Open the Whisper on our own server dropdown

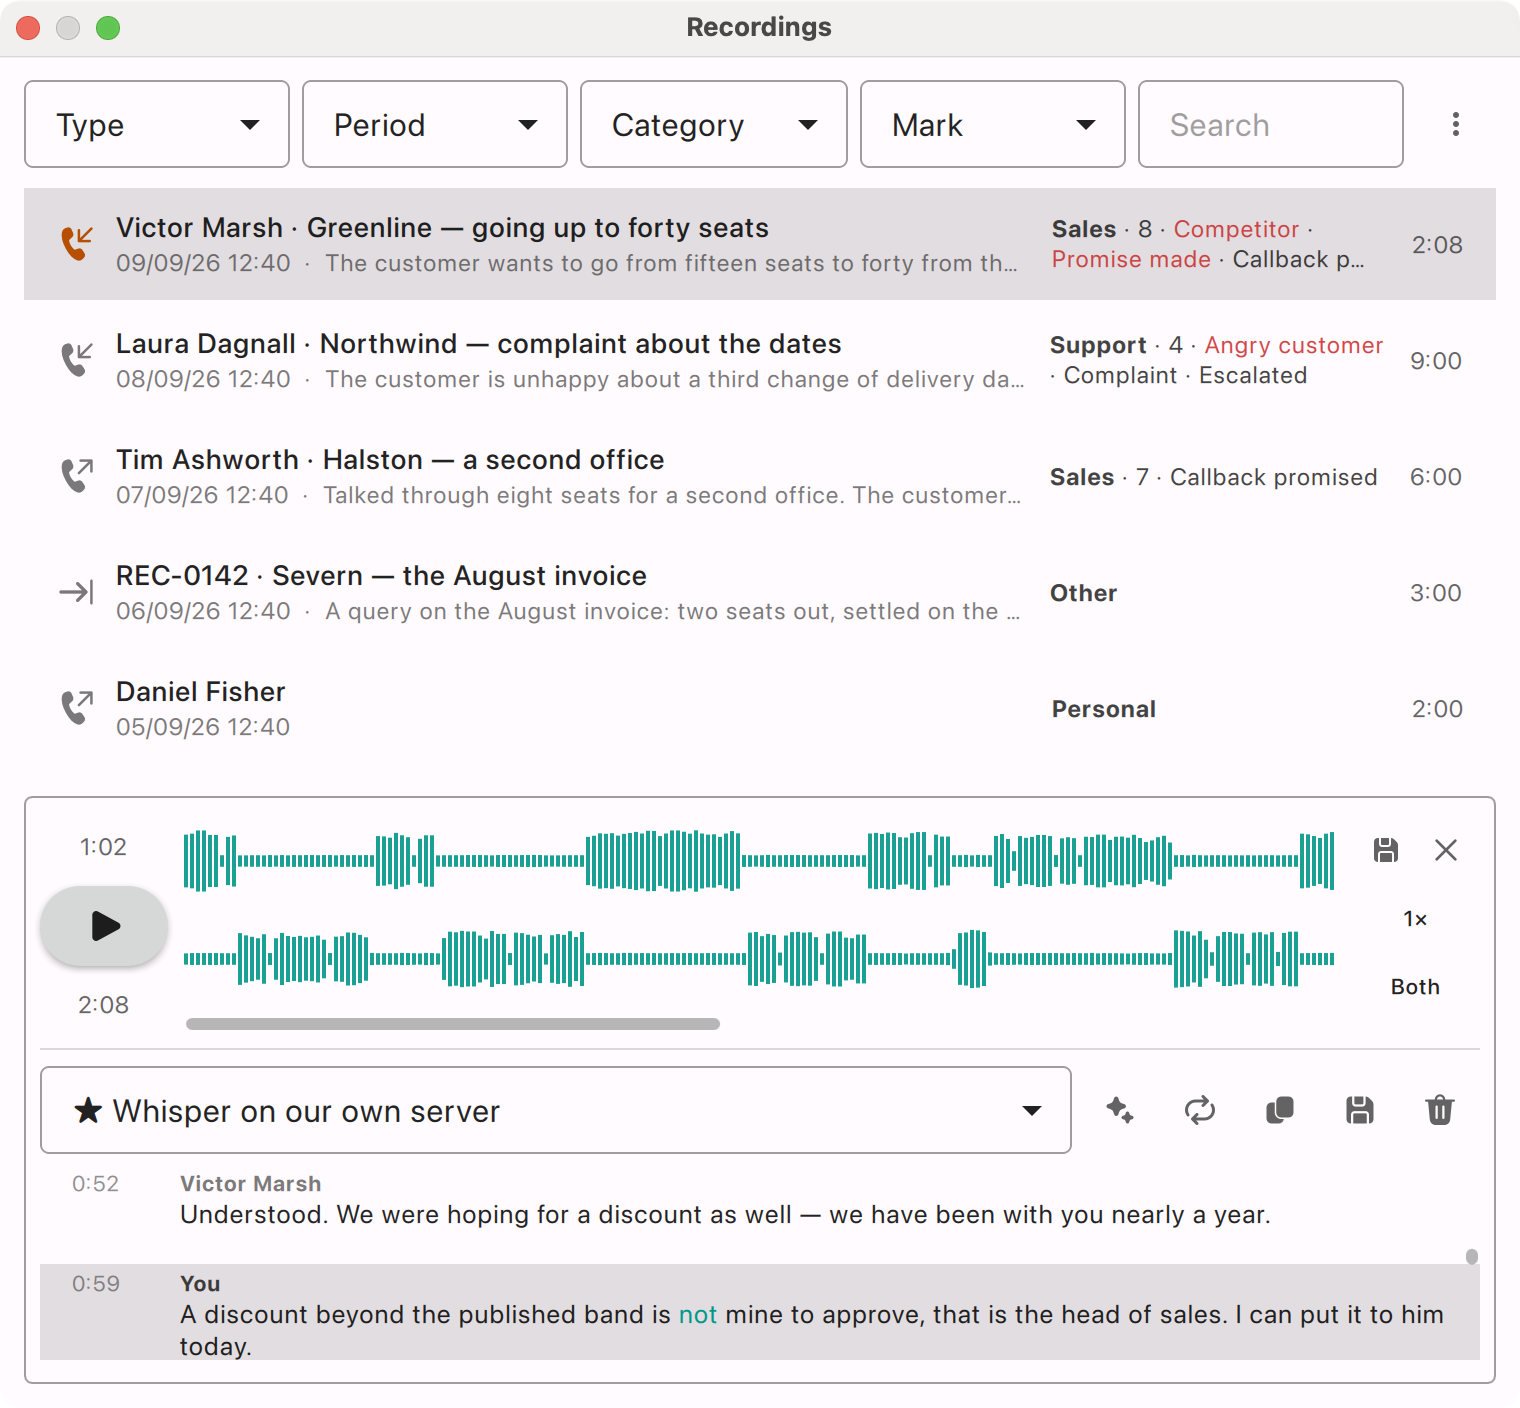[556, 1110]
